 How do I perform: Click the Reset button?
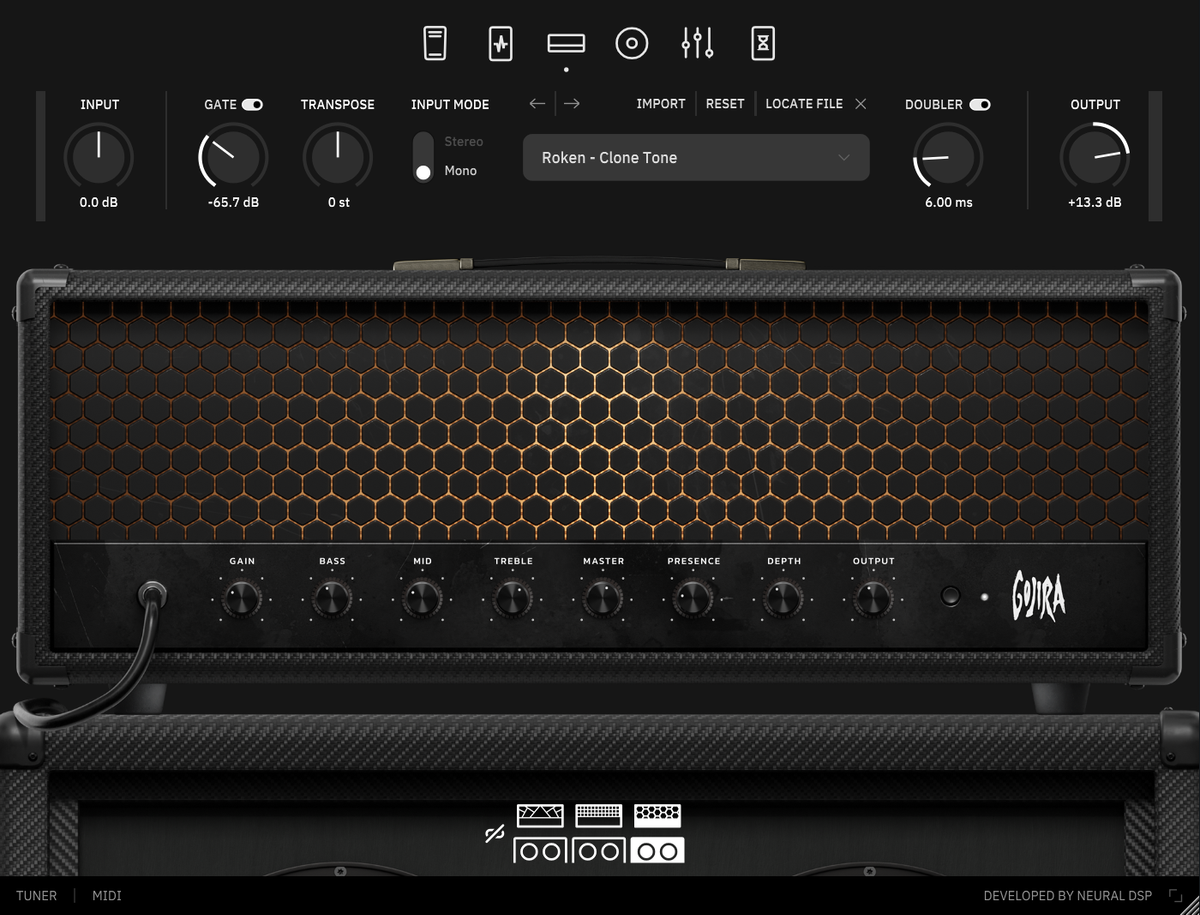pos(725,104)
